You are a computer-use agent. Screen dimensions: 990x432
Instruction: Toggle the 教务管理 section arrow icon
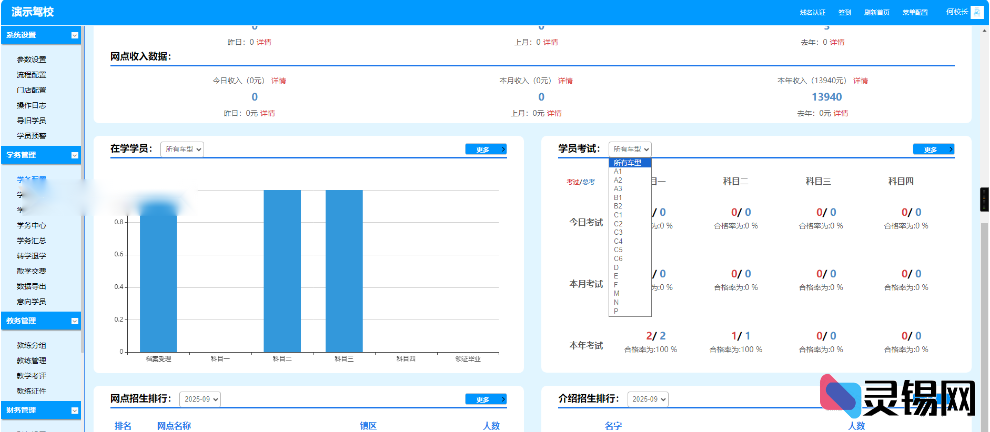pos(75,321)
